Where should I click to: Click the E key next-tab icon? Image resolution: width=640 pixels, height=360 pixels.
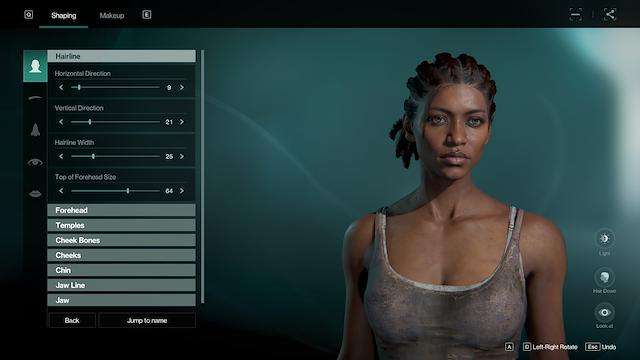pyautogui.click(x=147, y=15)
